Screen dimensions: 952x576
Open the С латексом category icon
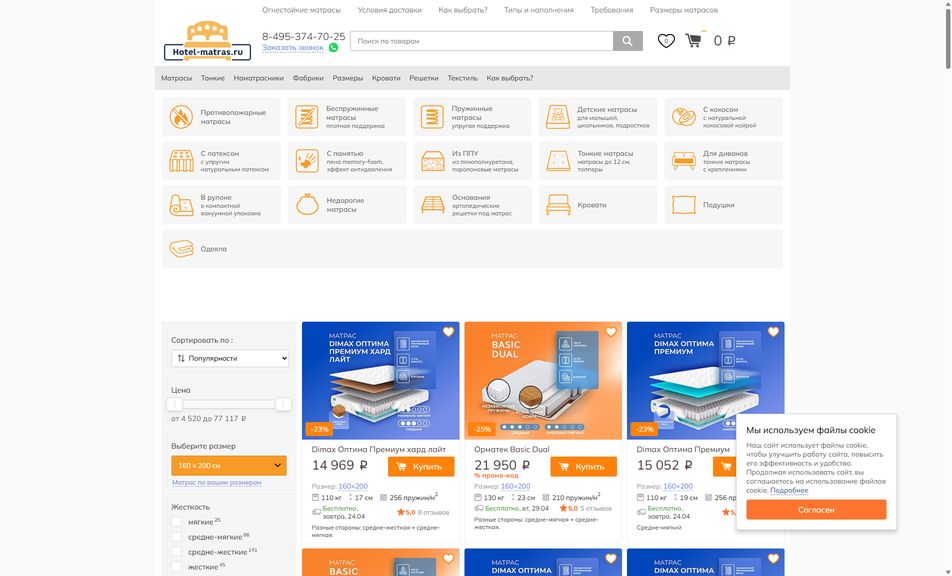click(181, 161)
